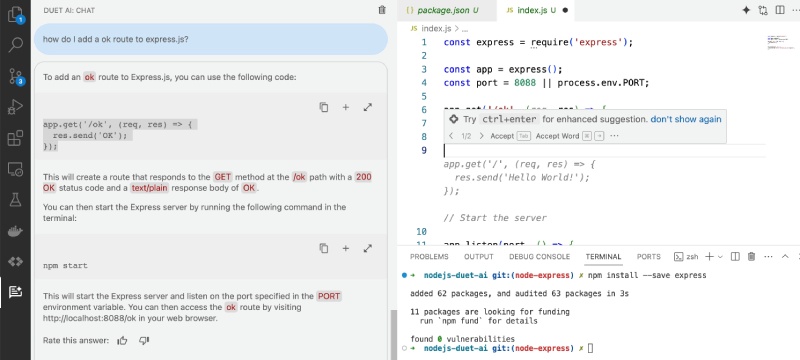Open inline suggestion more actions ellipsis

[614, 136]
